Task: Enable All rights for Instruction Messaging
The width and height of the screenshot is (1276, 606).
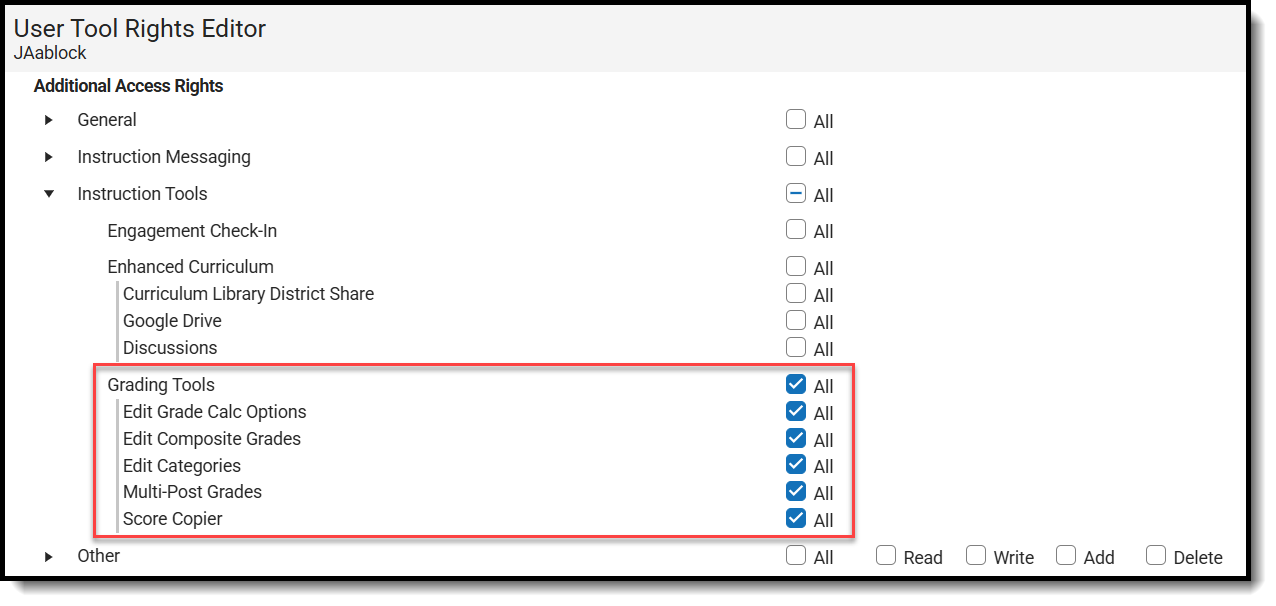Action: pyautogui.click(x=796, y=157)
